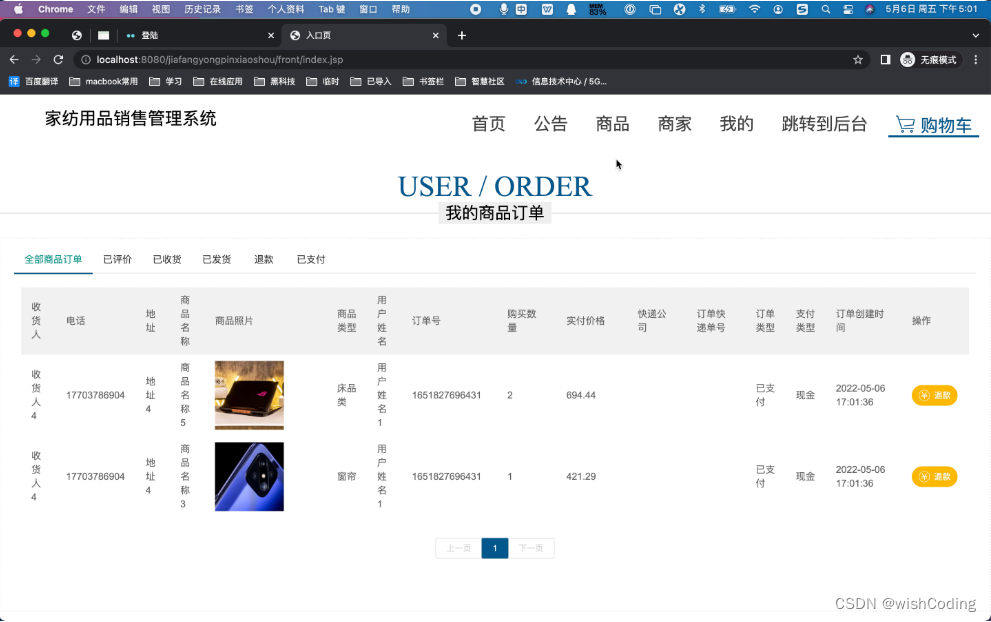Bookmark this page with the star icon
The width and height of the screenshot is (991, 622).
click(857, 59)
